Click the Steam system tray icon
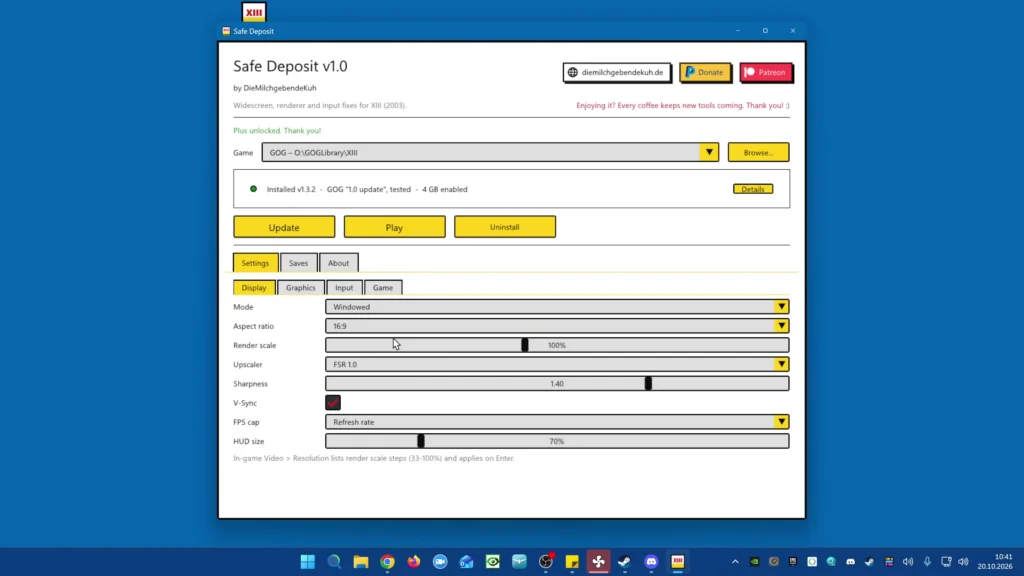Screen dimensions: 1024x576 pos(869,562)
